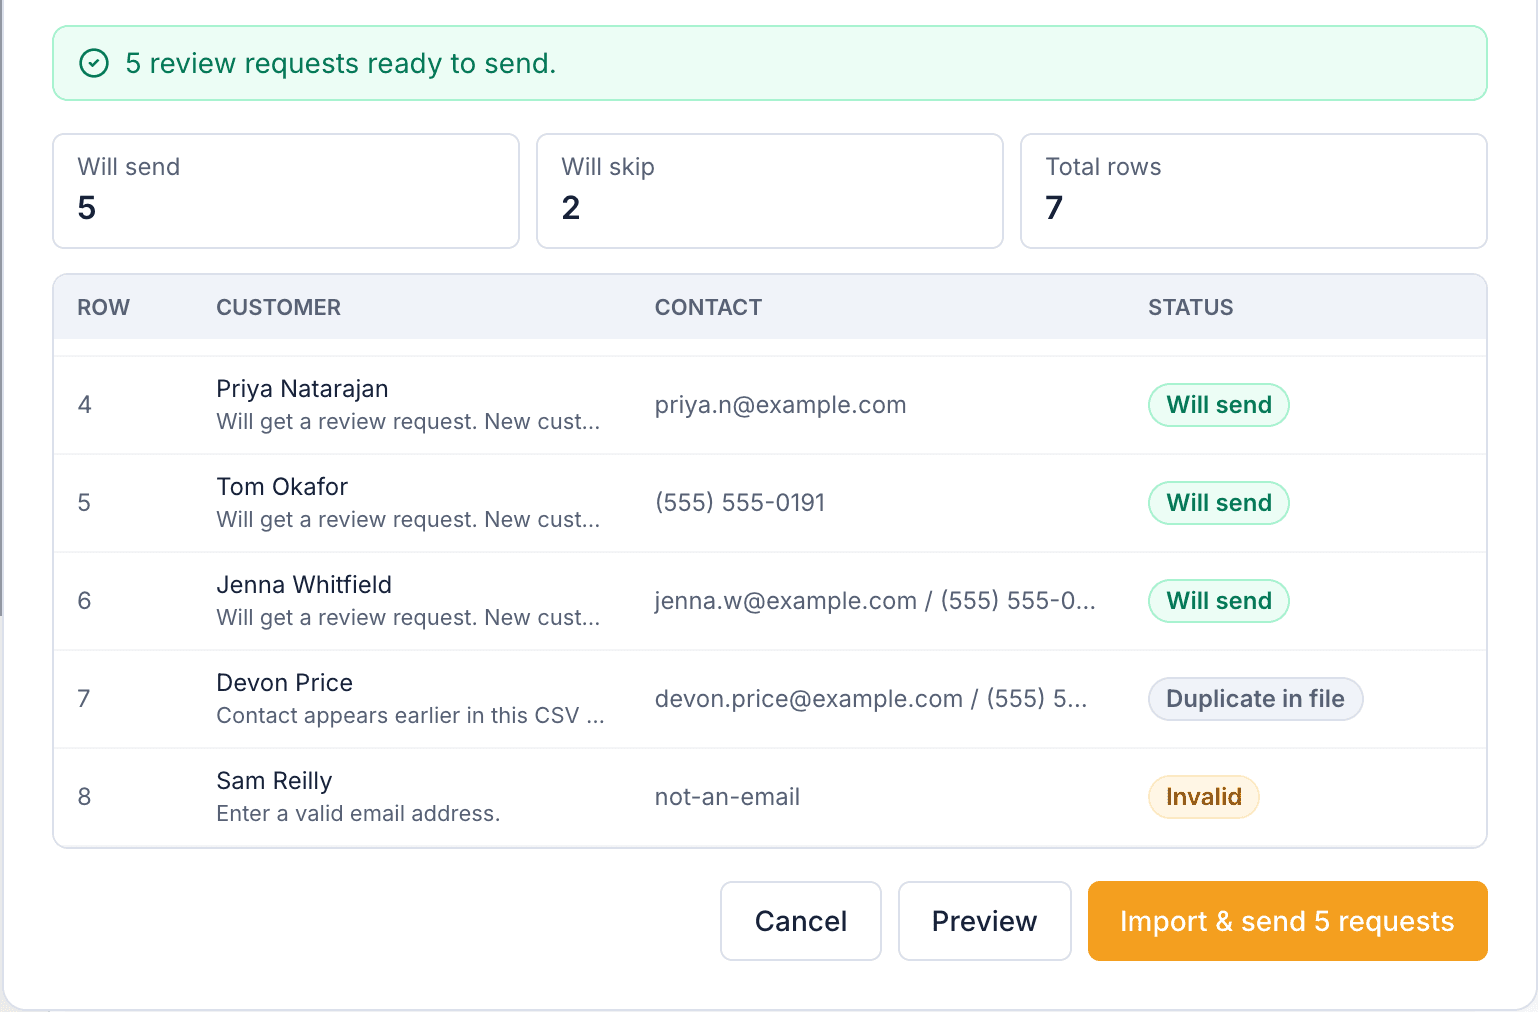
Task: Click 'Contact appears earlier in this CSV' note
Action: click(410, 716)
